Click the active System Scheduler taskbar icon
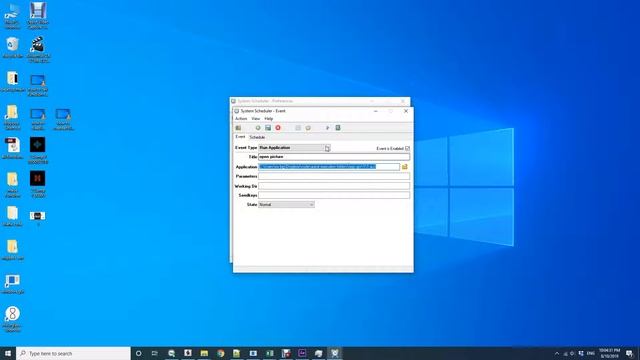The width and height of the screenshot is (640, 360). (x=335, y=353)
